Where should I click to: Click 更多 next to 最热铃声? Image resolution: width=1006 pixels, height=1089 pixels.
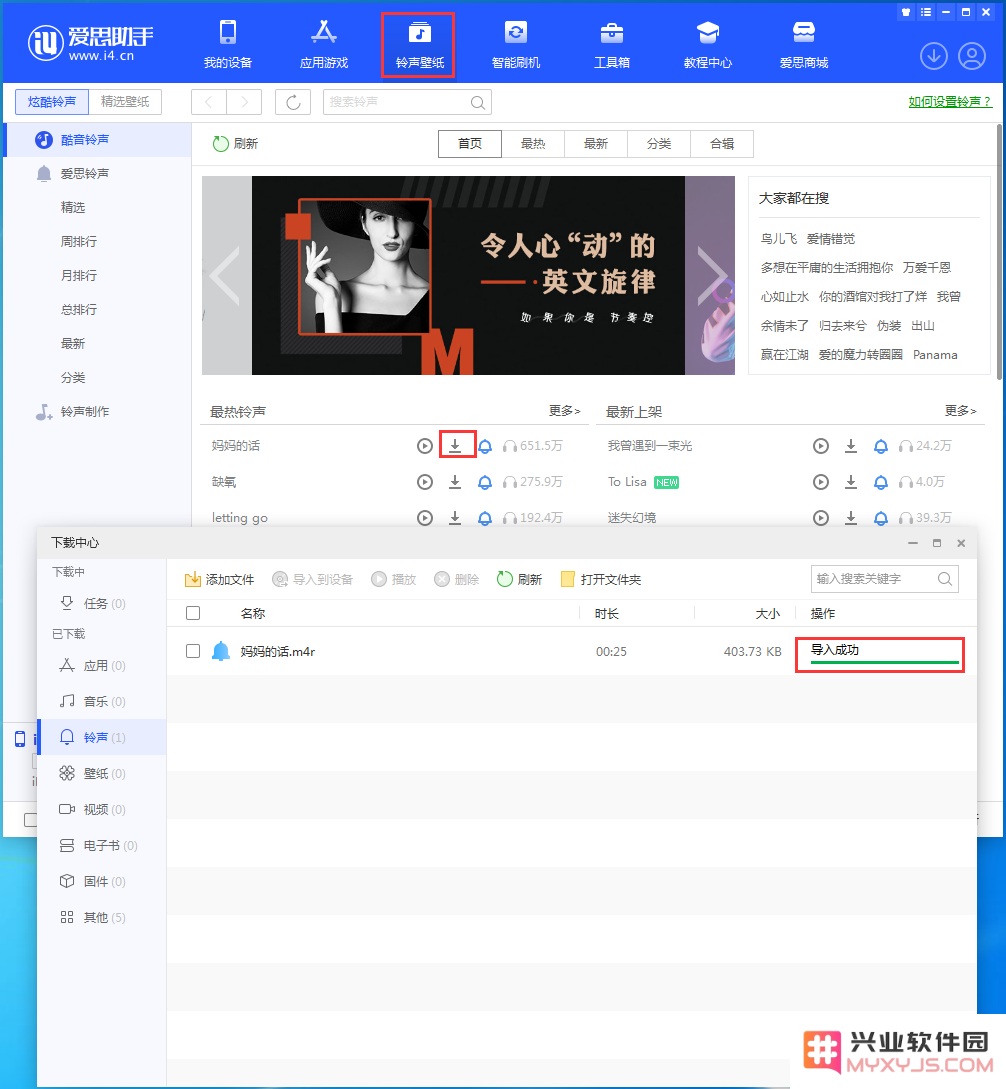[564, 411]
